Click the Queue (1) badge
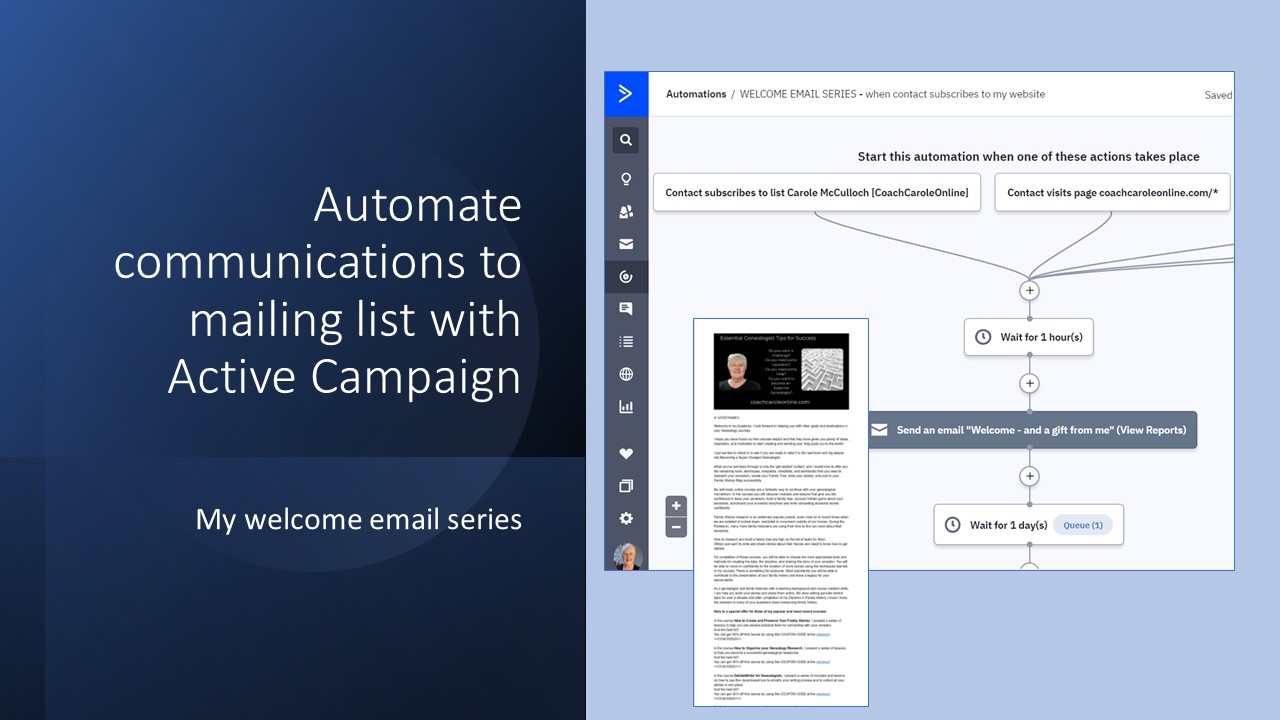The height and width of the screenshot is (720, 1280). click(x=1083, y=524)
